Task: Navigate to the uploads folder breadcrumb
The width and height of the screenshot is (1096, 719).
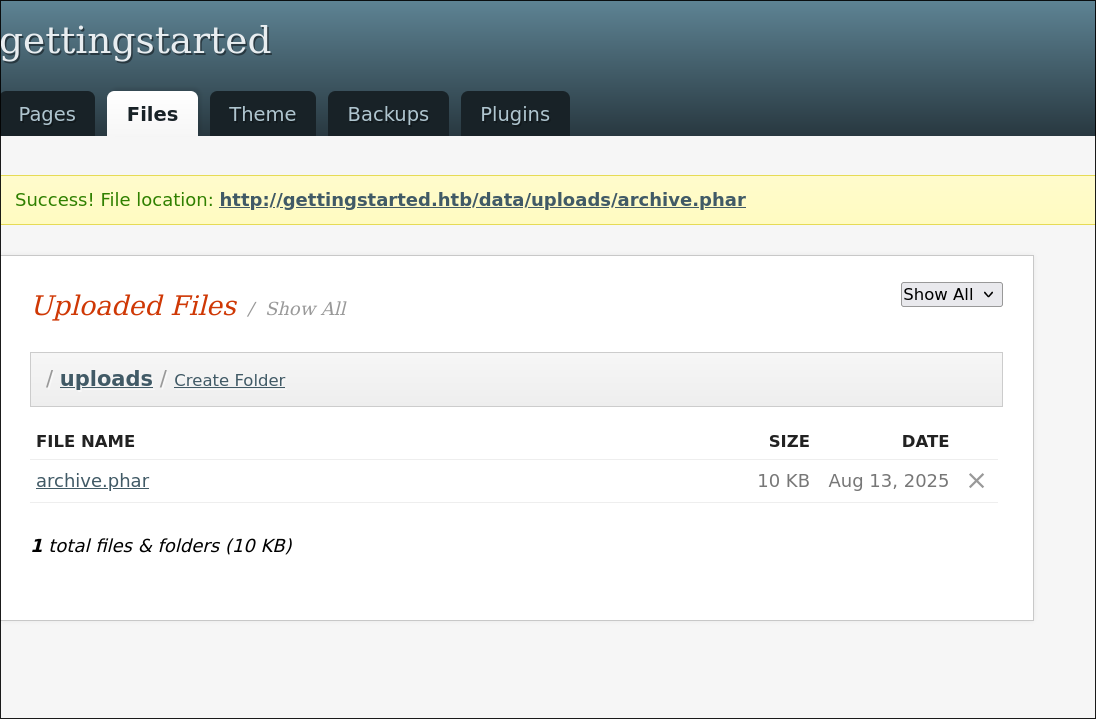Action: pyautogui.click(x=106, y=379)
